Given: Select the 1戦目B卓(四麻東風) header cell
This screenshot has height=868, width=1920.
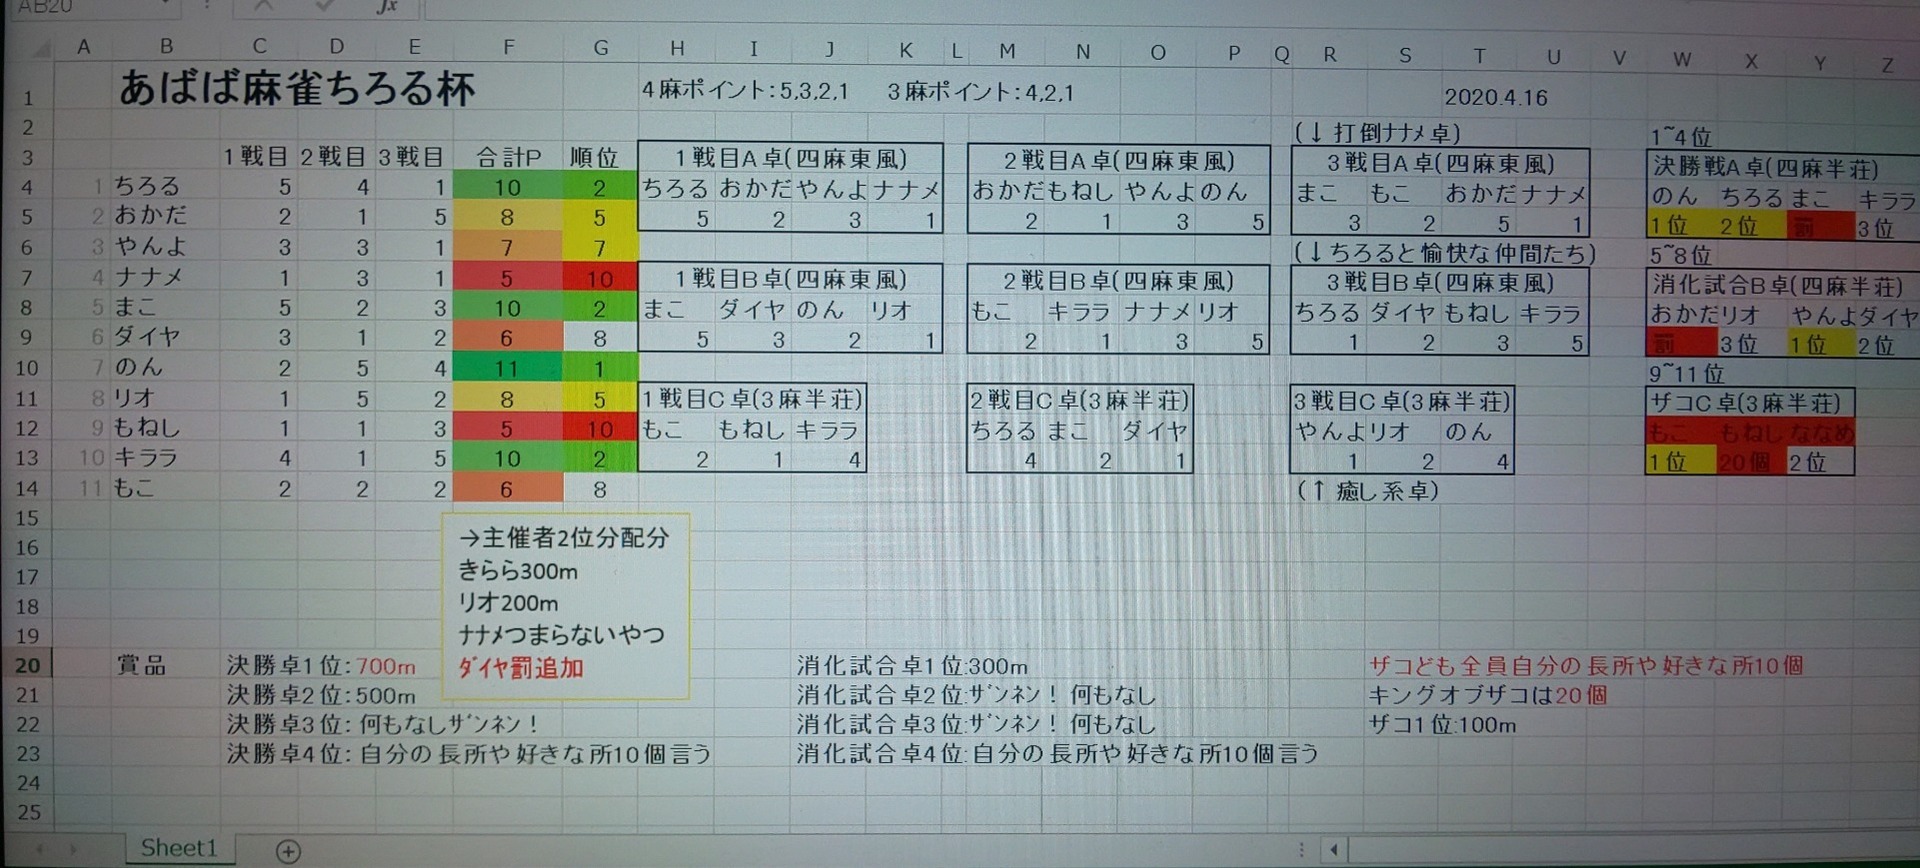Looking at the screenshot, I should point(790,279).
